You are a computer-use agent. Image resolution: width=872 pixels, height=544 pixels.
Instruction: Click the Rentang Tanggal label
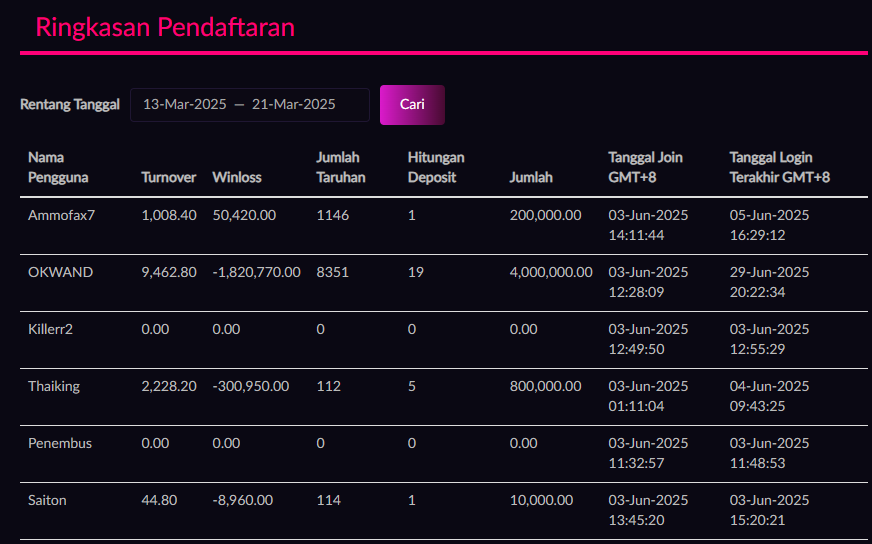pyautogui.click(x=70, y=105)
